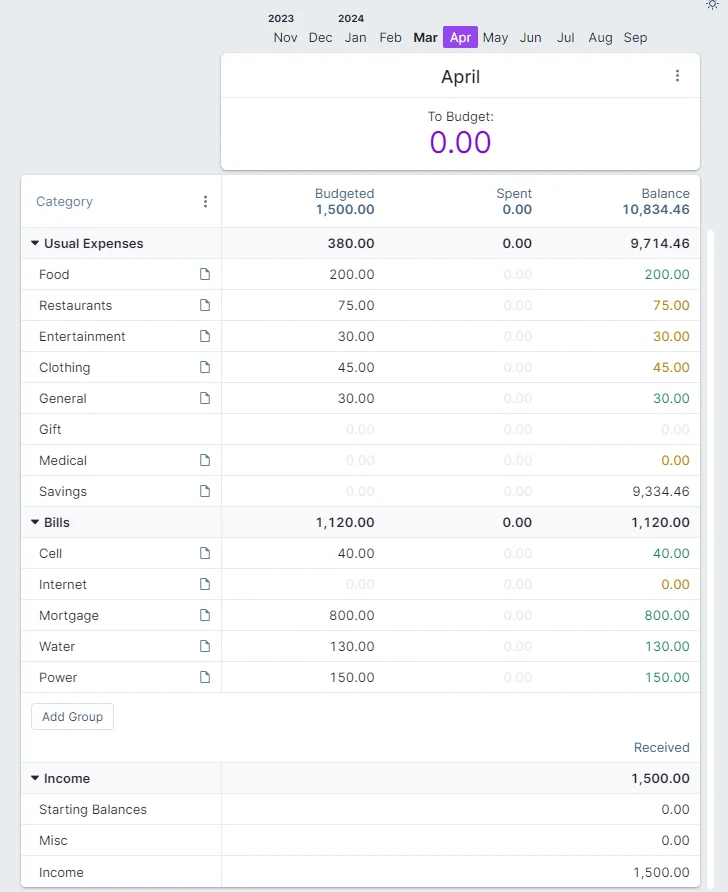Collapse the Usual Expenses group
728x892 pixels.
(35, 243)
